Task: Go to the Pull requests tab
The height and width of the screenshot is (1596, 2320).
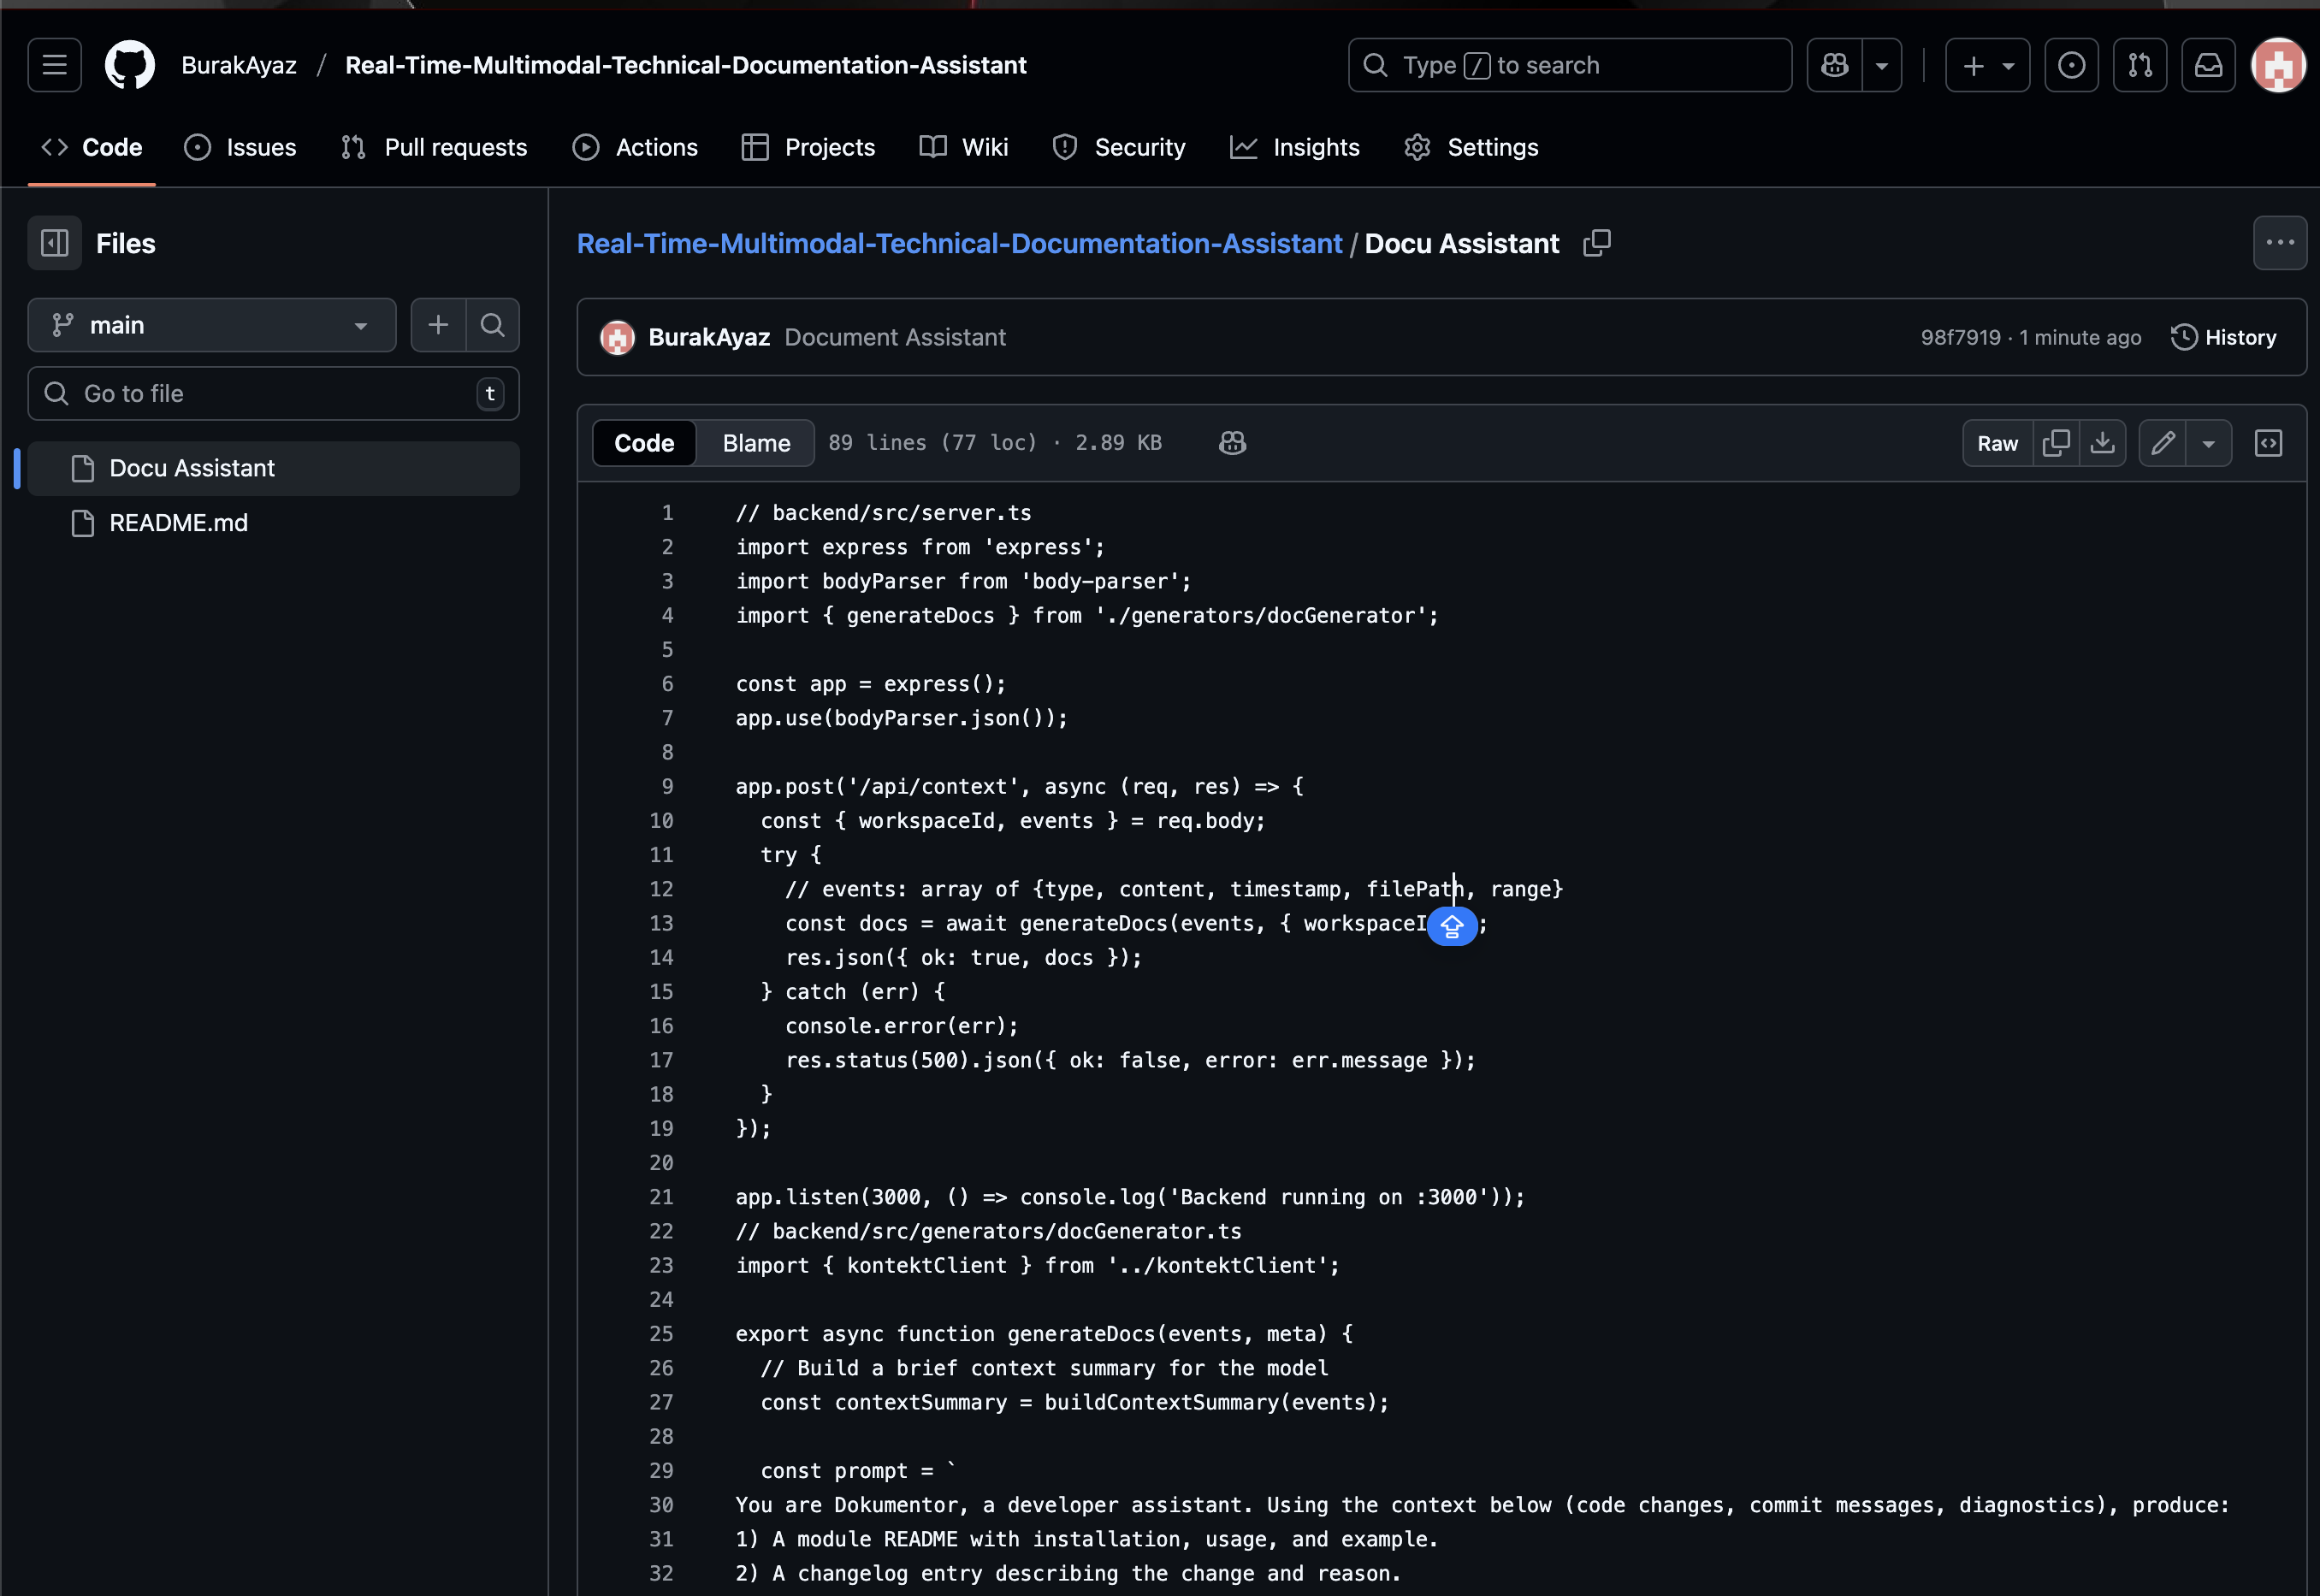Action: [x=434, y=147]
